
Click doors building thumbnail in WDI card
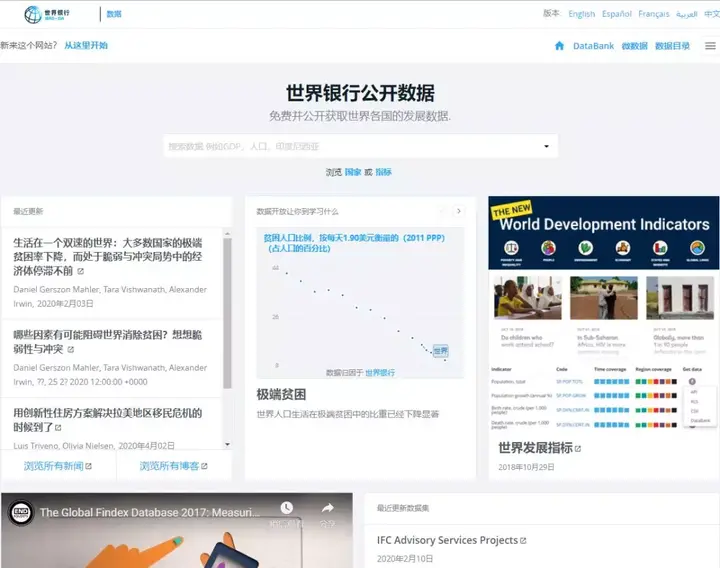pos(680,298)
